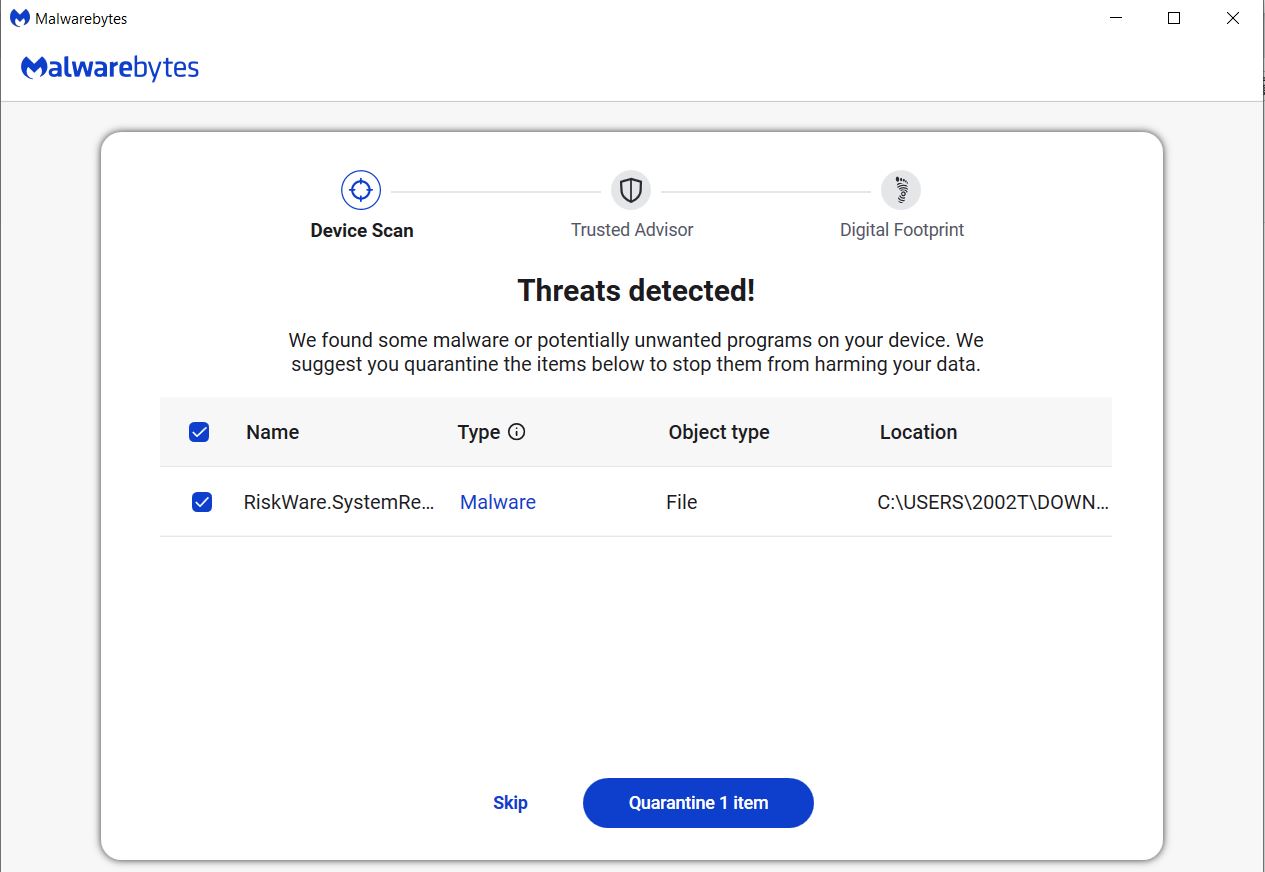Viewport: 1265px width, 872px height.
Task: Close the Malwarebytes window
Action: pos(1233,18)
